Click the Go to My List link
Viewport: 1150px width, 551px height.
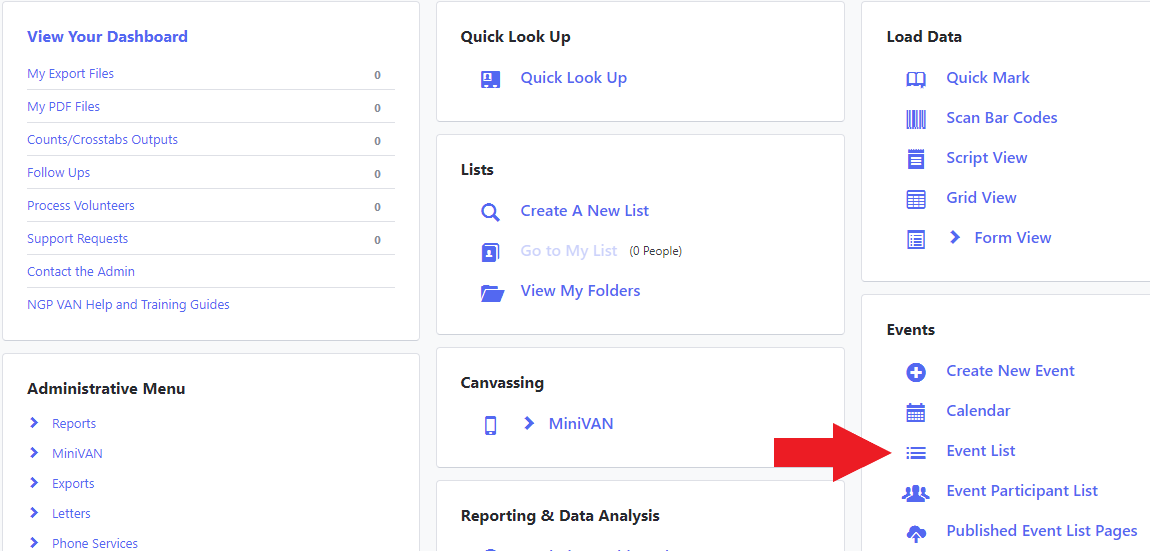pyautogui.click(x=569, y=251)
